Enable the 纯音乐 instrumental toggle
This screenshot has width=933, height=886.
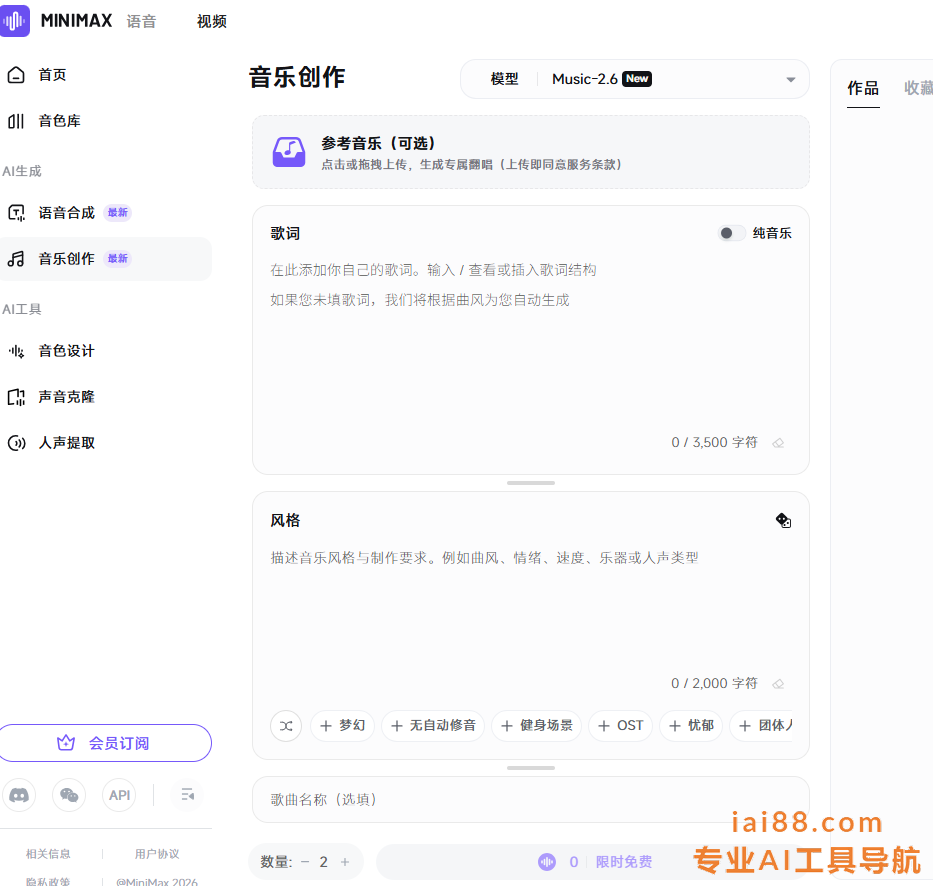(x=731, y=233)
